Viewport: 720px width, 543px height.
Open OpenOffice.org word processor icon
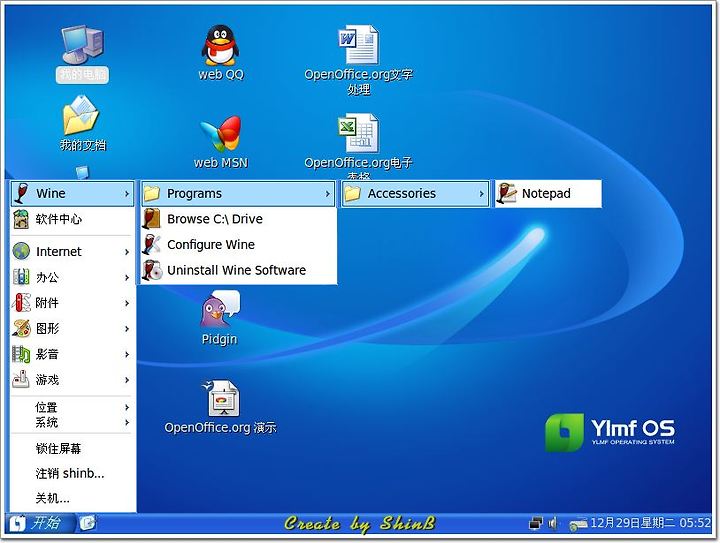pyautogui.click(x=358, y=45)
